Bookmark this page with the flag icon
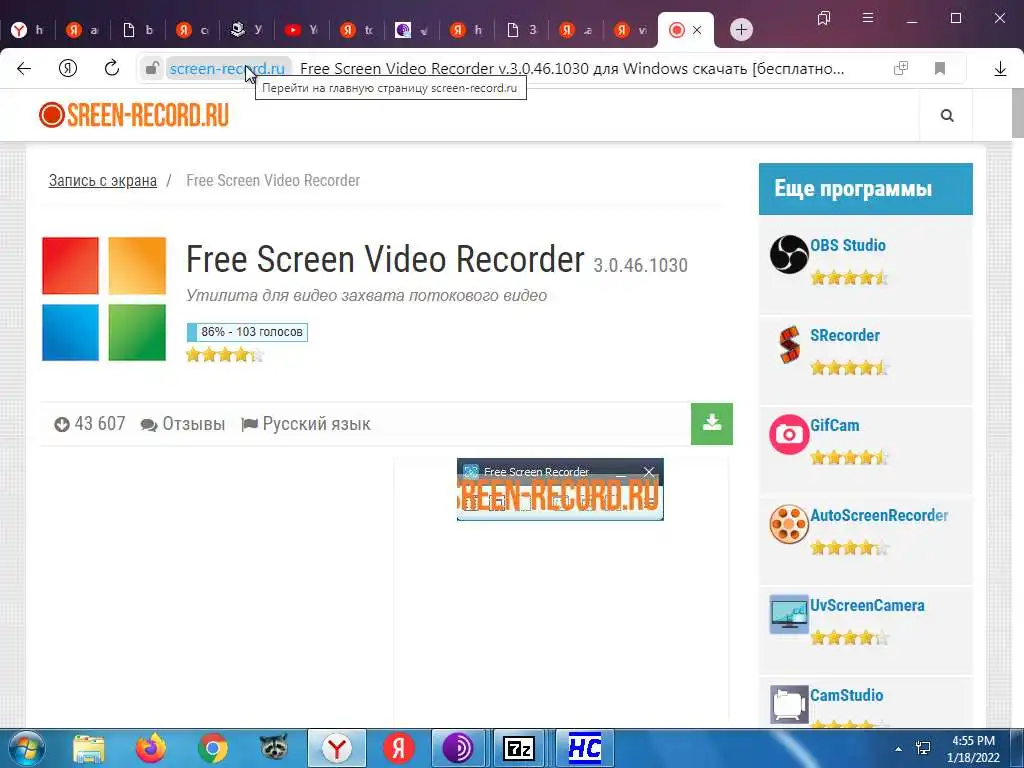The width and height of the screenshot is (1024, 768). click(940, 68)
